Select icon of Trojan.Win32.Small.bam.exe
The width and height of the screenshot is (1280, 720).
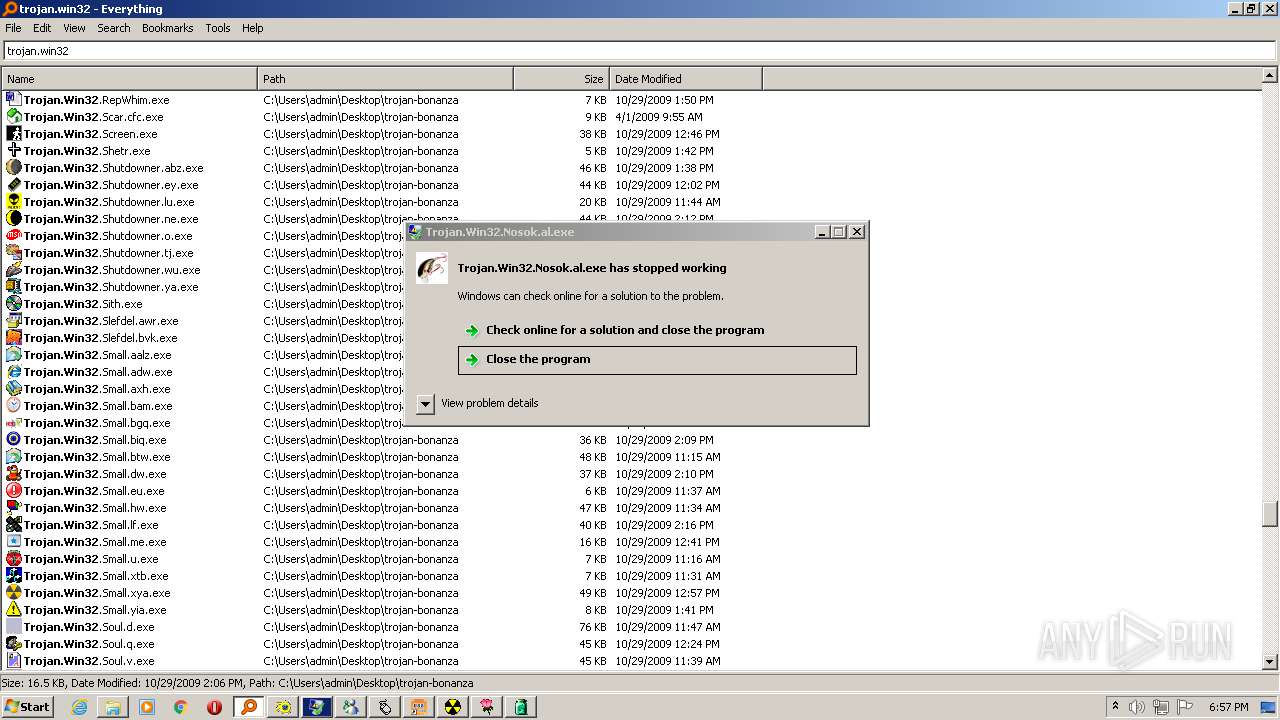14,406
